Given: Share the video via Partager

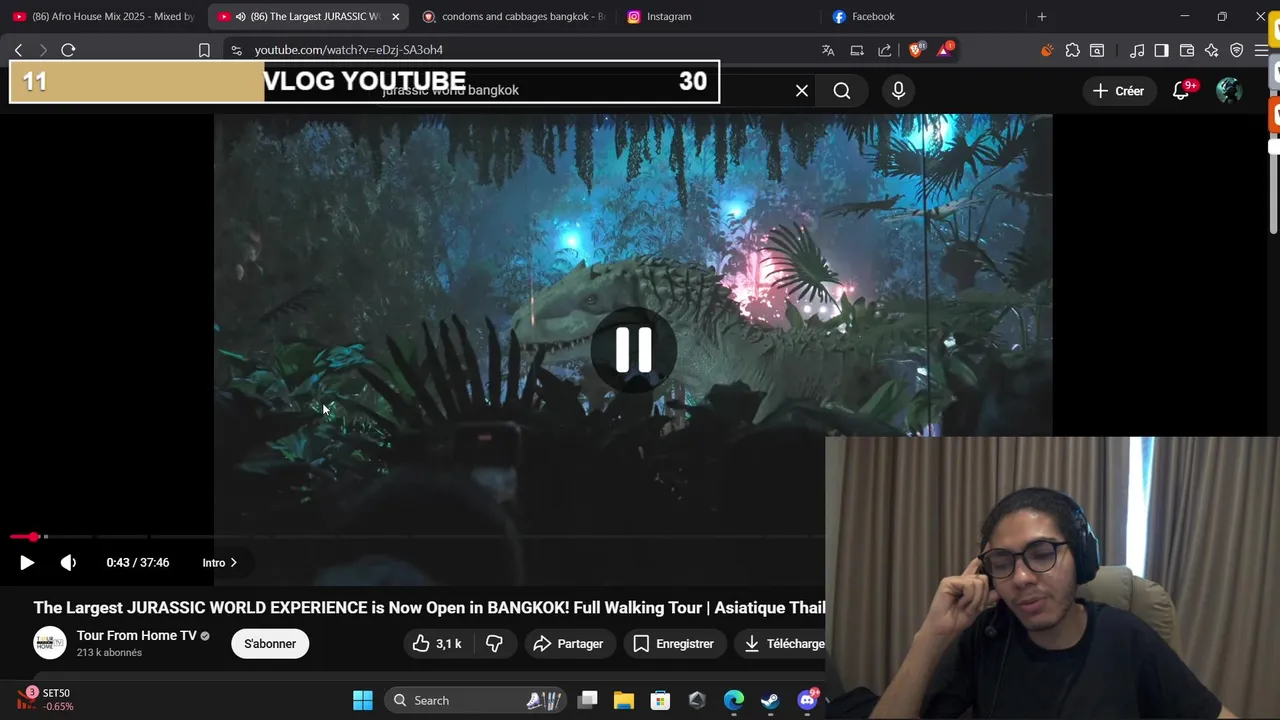Looking at the screenshot, I should tap(568, 644).
